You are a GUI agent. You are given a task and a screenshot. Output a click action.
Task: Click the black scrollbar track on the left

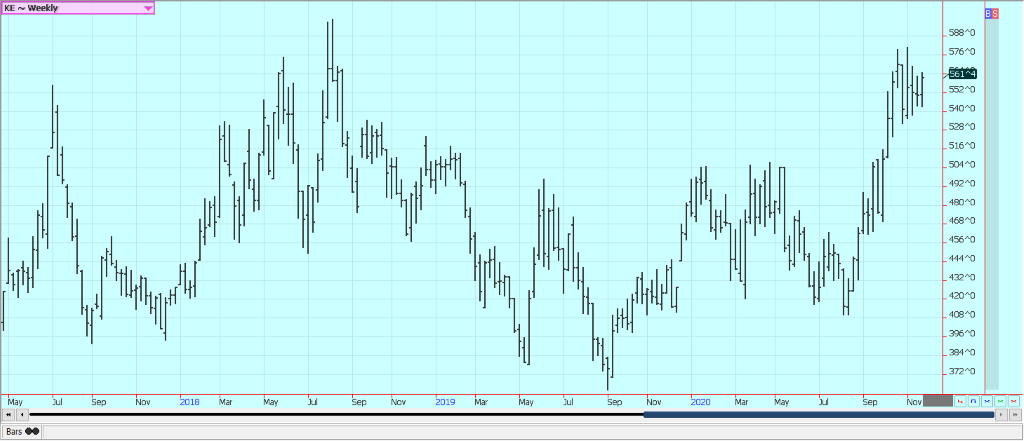pyautogui.click(x=336, y=414)
